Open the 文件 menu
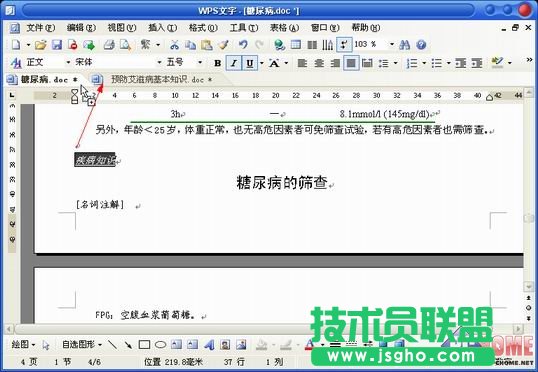 click(40, 27)
